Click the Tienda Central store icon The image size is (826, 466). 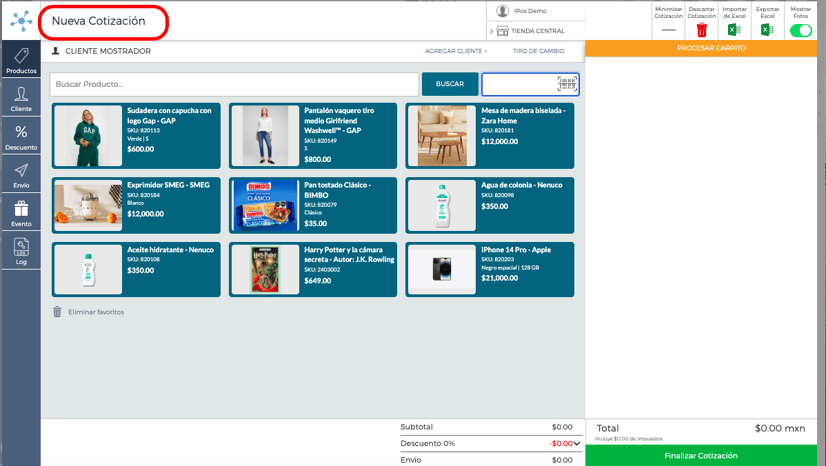[x=503, y=31]
